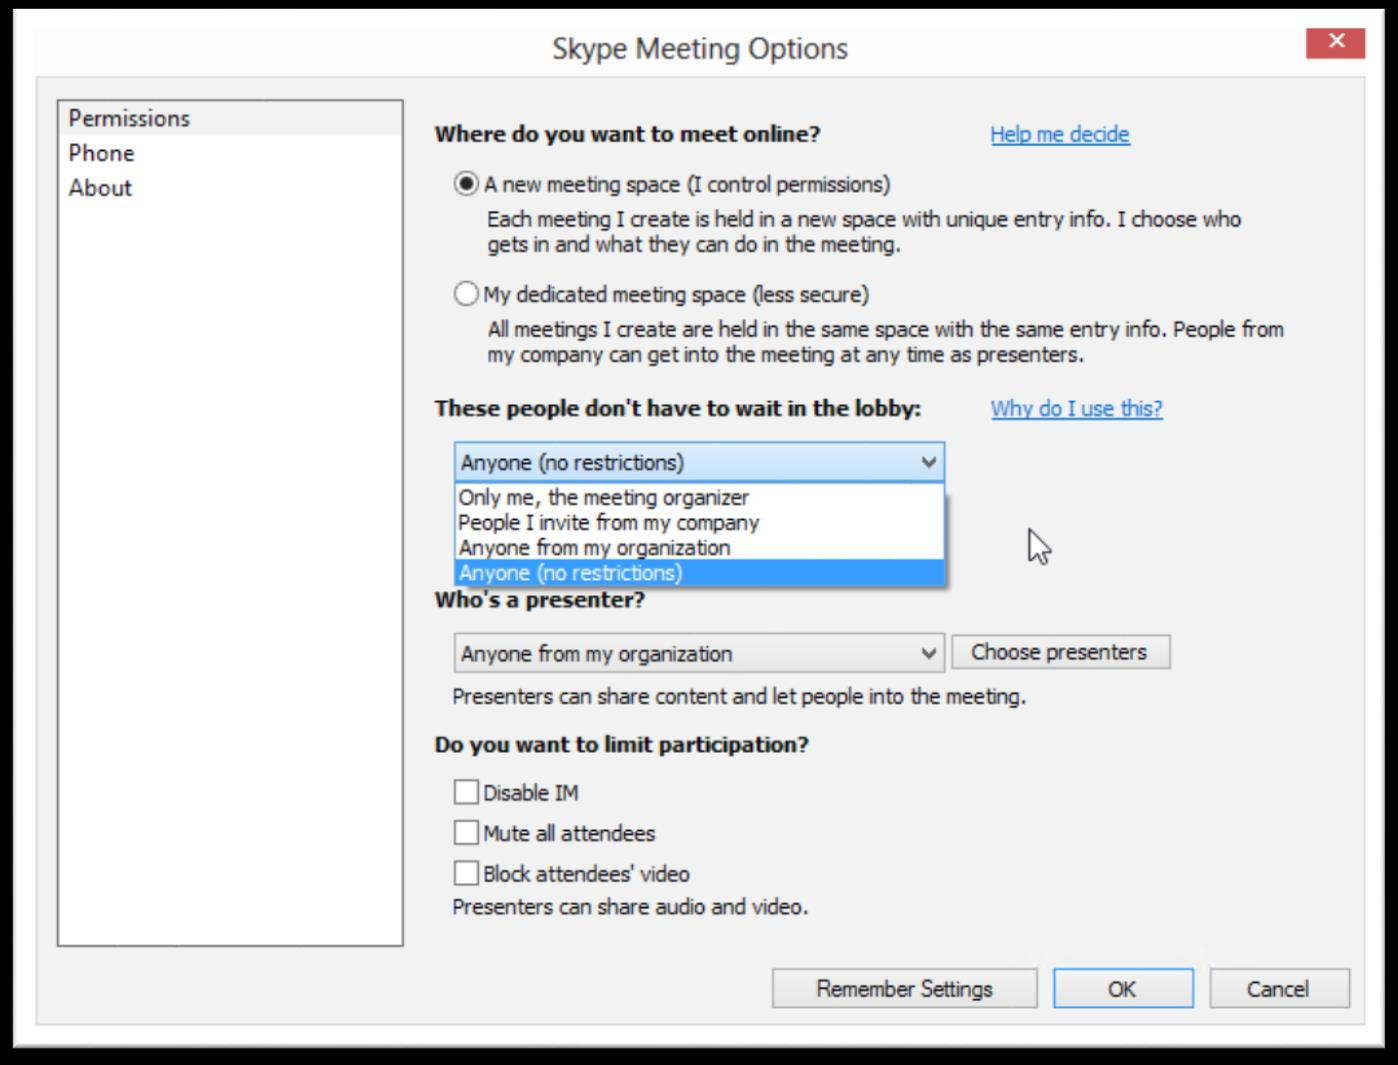This screenshot has height=1065, width=1398.
Task: Confirm with the OK button
Action: [x=1123, y=989]
